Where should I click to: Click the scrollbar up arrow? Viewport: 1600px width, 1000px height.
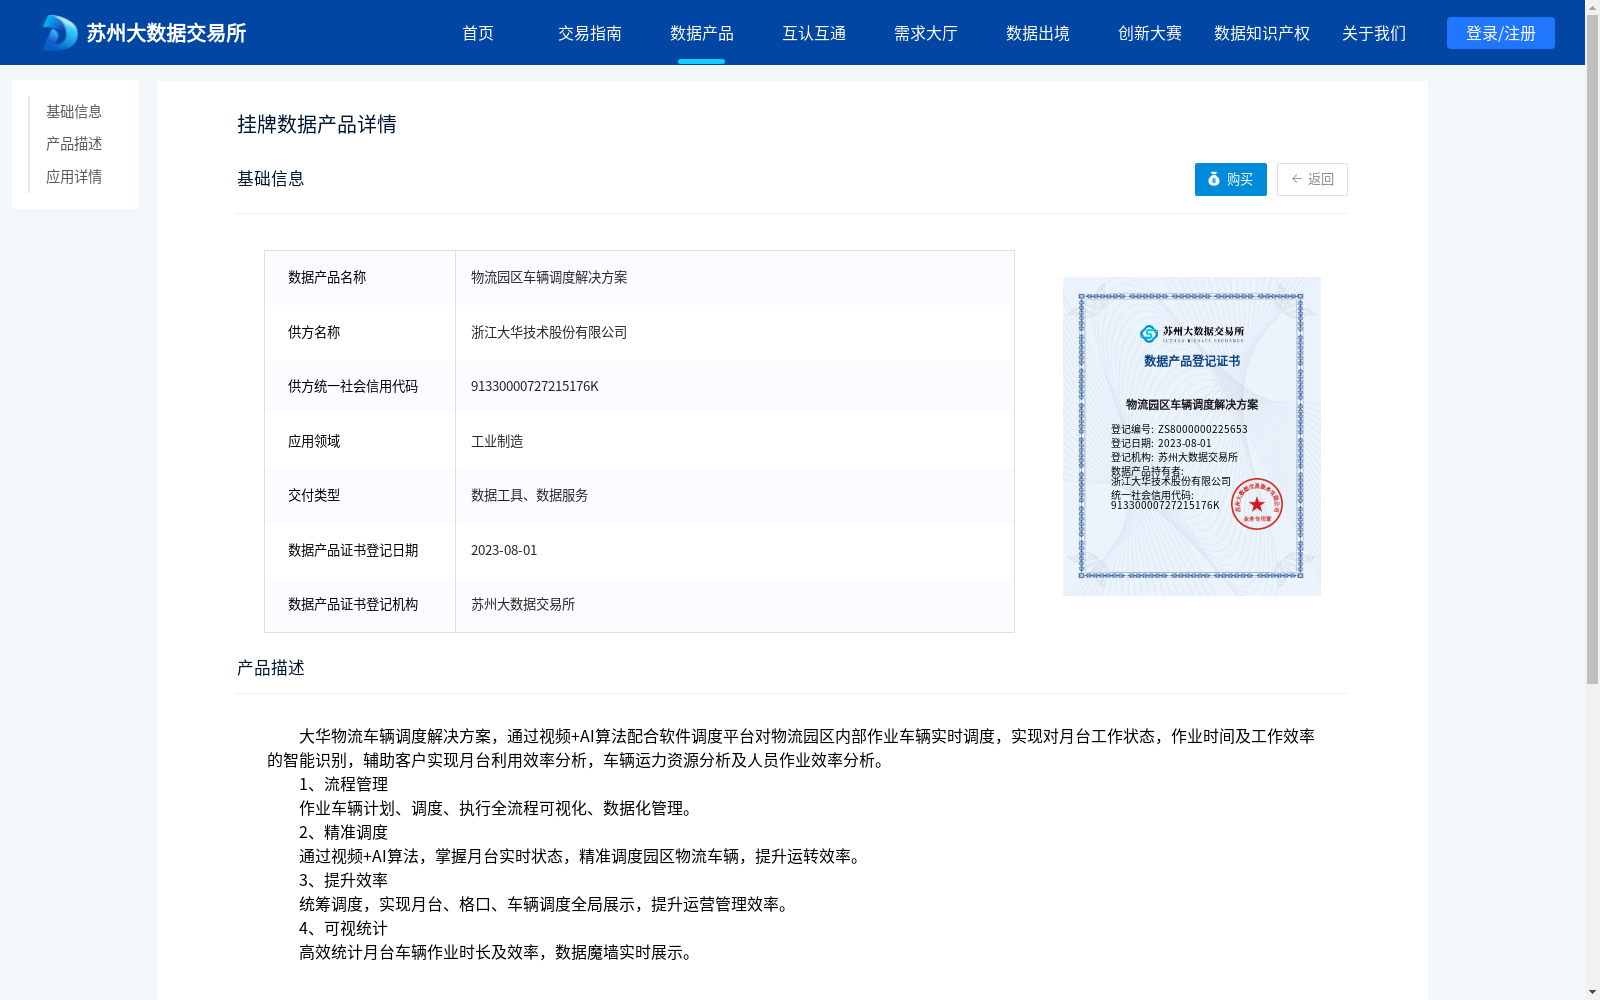[1592, 7]
